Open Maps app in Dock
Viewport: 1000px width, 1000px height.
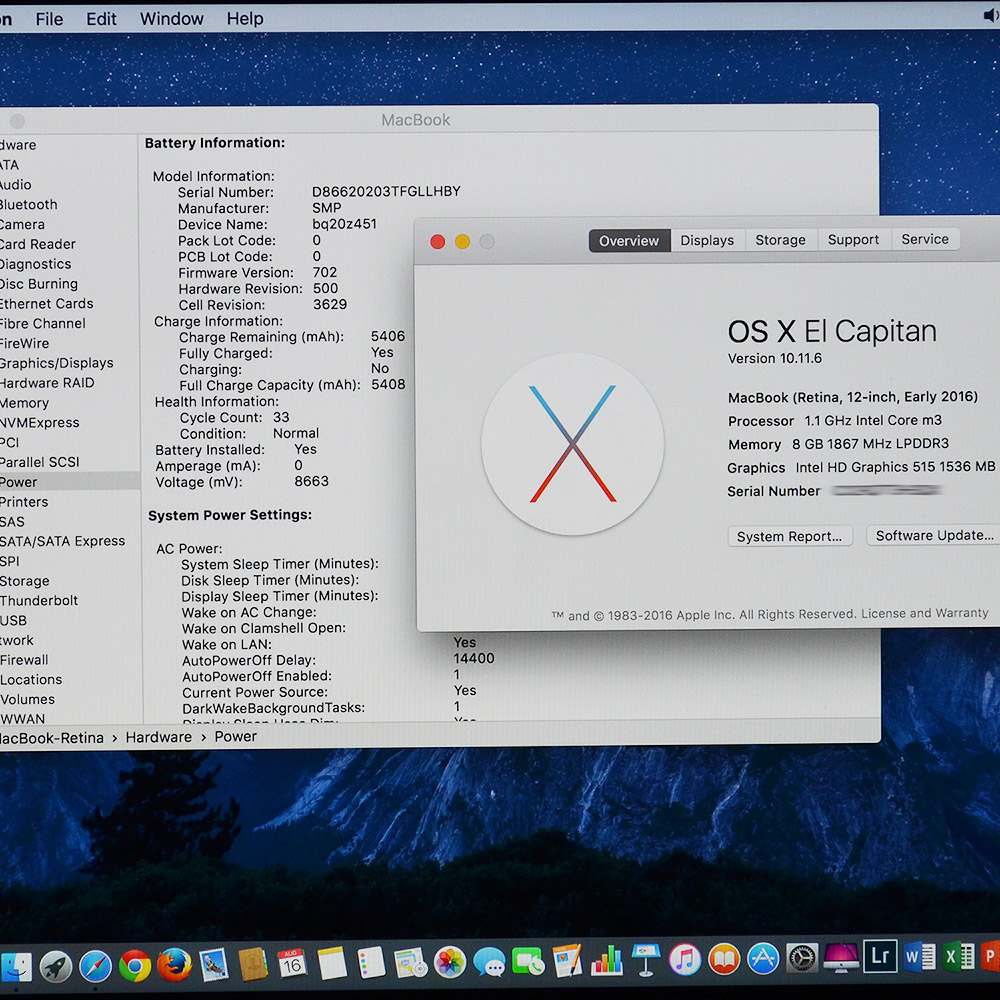411,962
